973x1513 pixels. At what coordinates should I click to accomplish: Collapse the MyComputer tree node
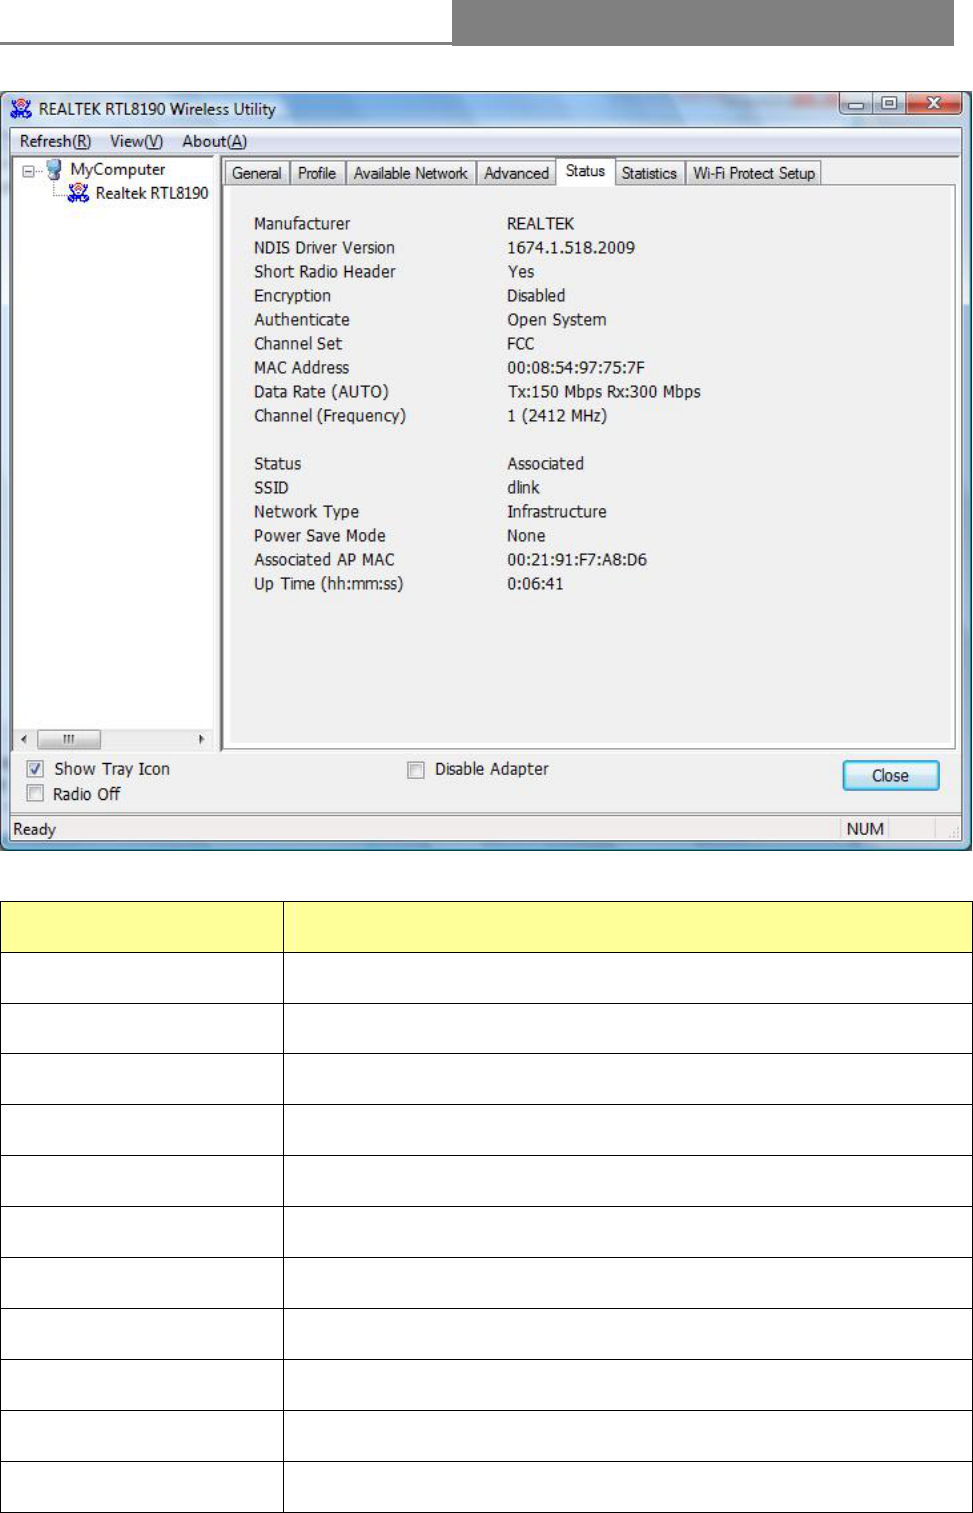29,171
